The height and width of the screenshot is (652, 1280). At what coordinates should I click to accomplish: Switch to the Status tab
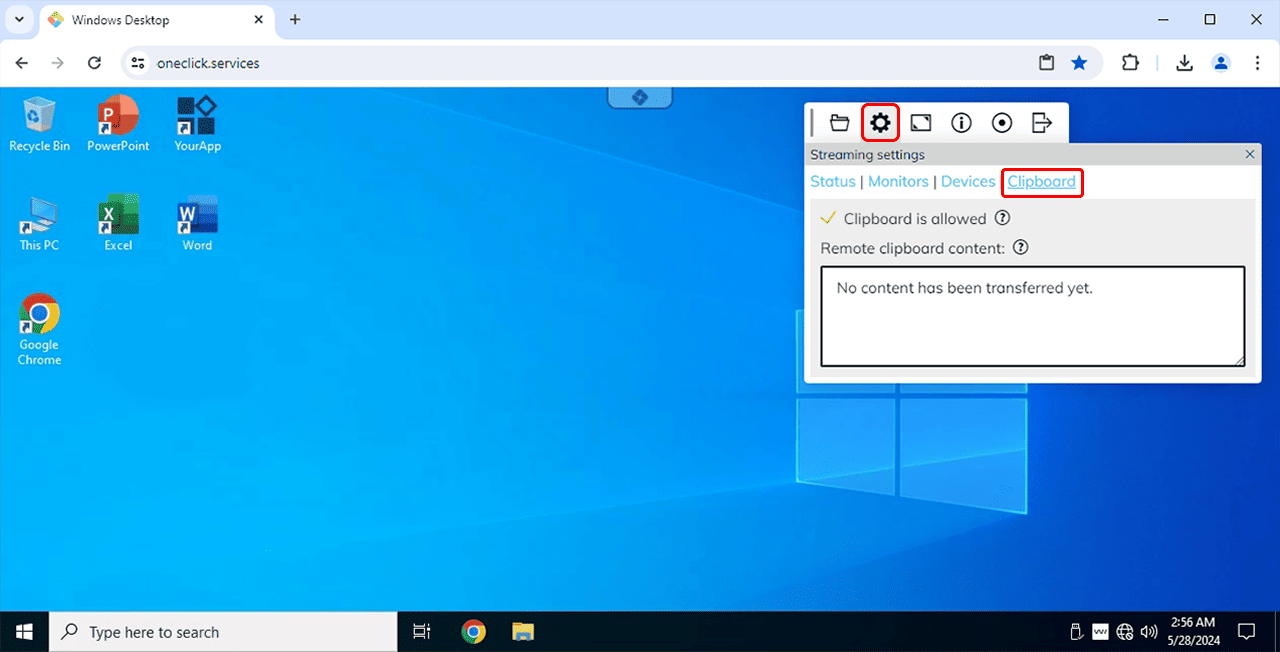coord(833,182)
